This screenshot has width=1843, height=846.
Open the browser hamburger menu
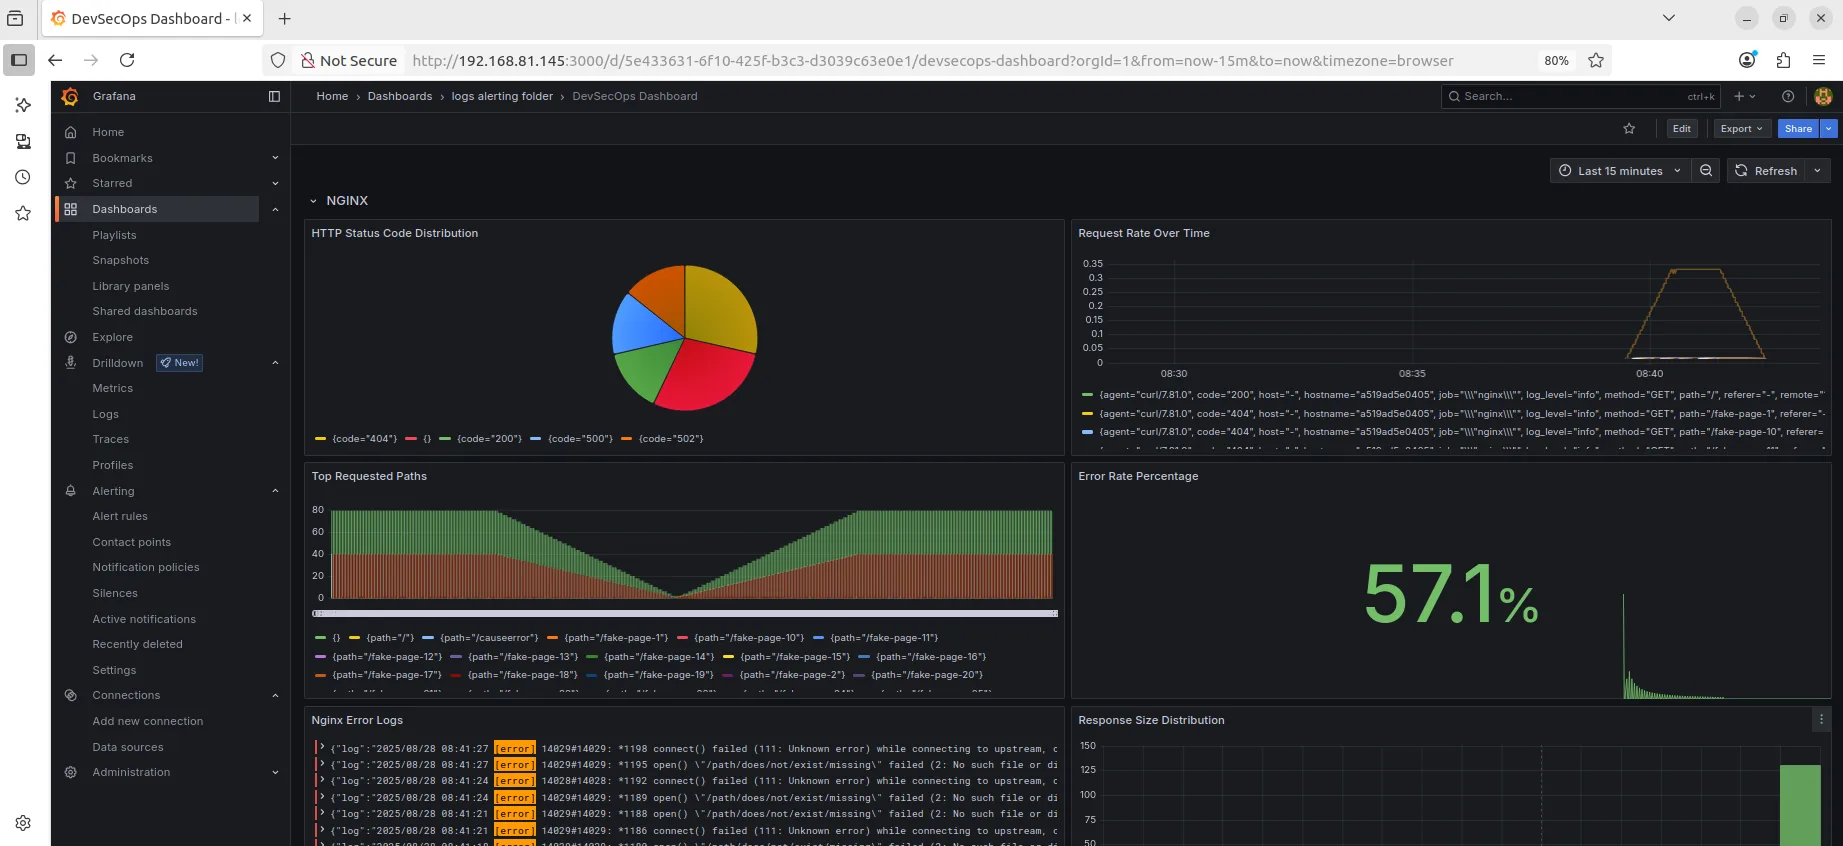[1819, 60]
